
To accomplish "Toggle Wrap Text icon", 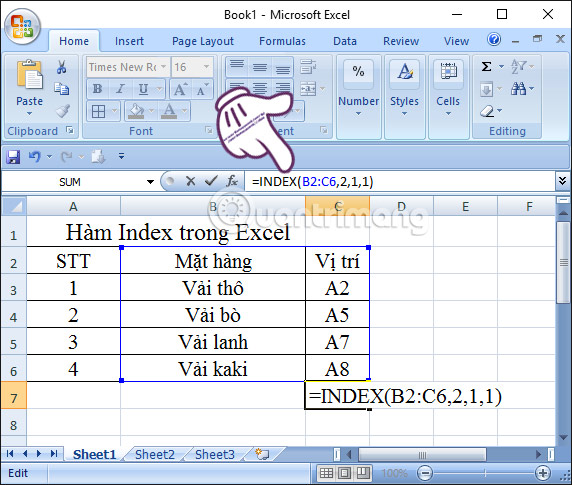I will pos(308,66).
